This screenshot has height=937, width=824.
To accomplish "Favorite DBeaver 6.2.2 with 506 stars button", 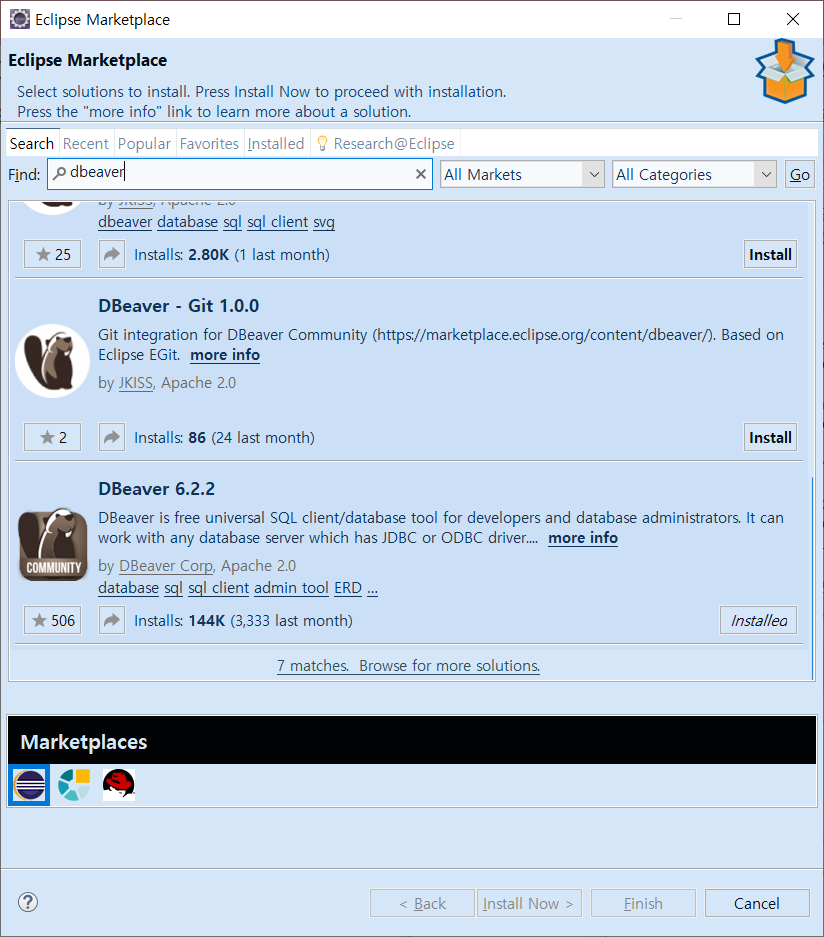I will 53,620.
